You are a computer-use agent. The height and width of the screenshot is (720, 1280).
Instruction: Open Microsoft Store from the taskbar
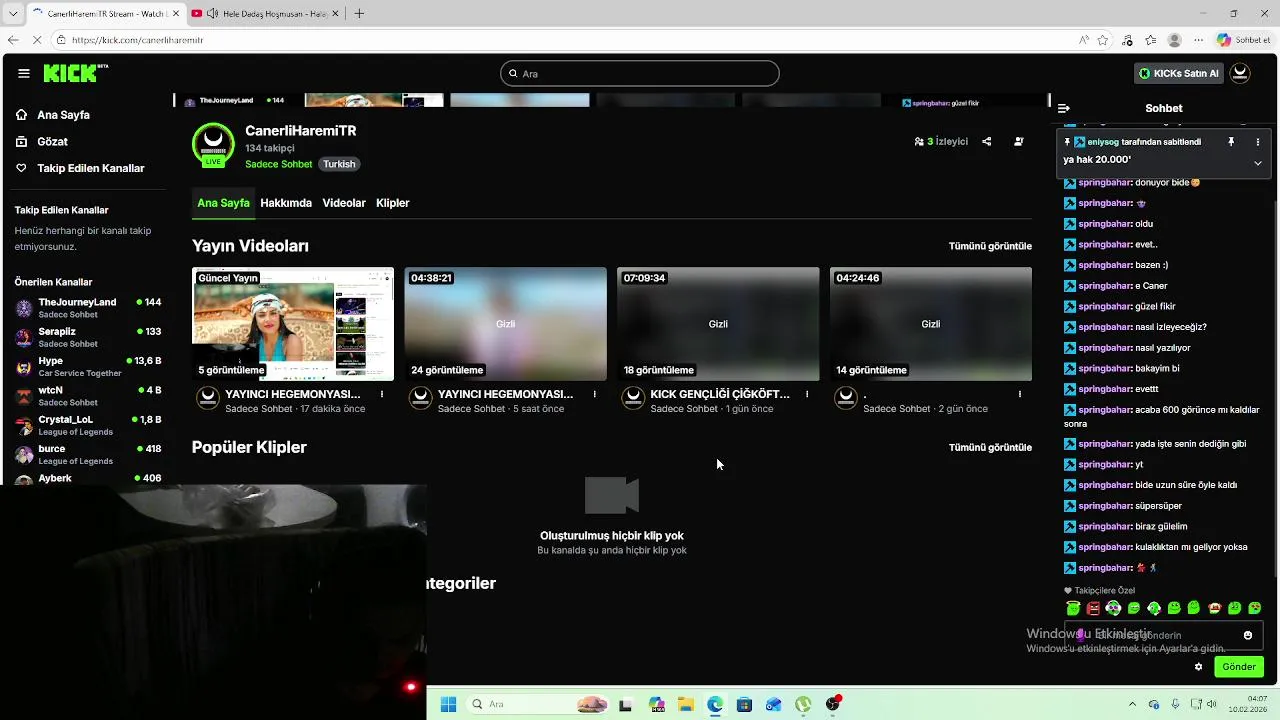tap(744, 704)
